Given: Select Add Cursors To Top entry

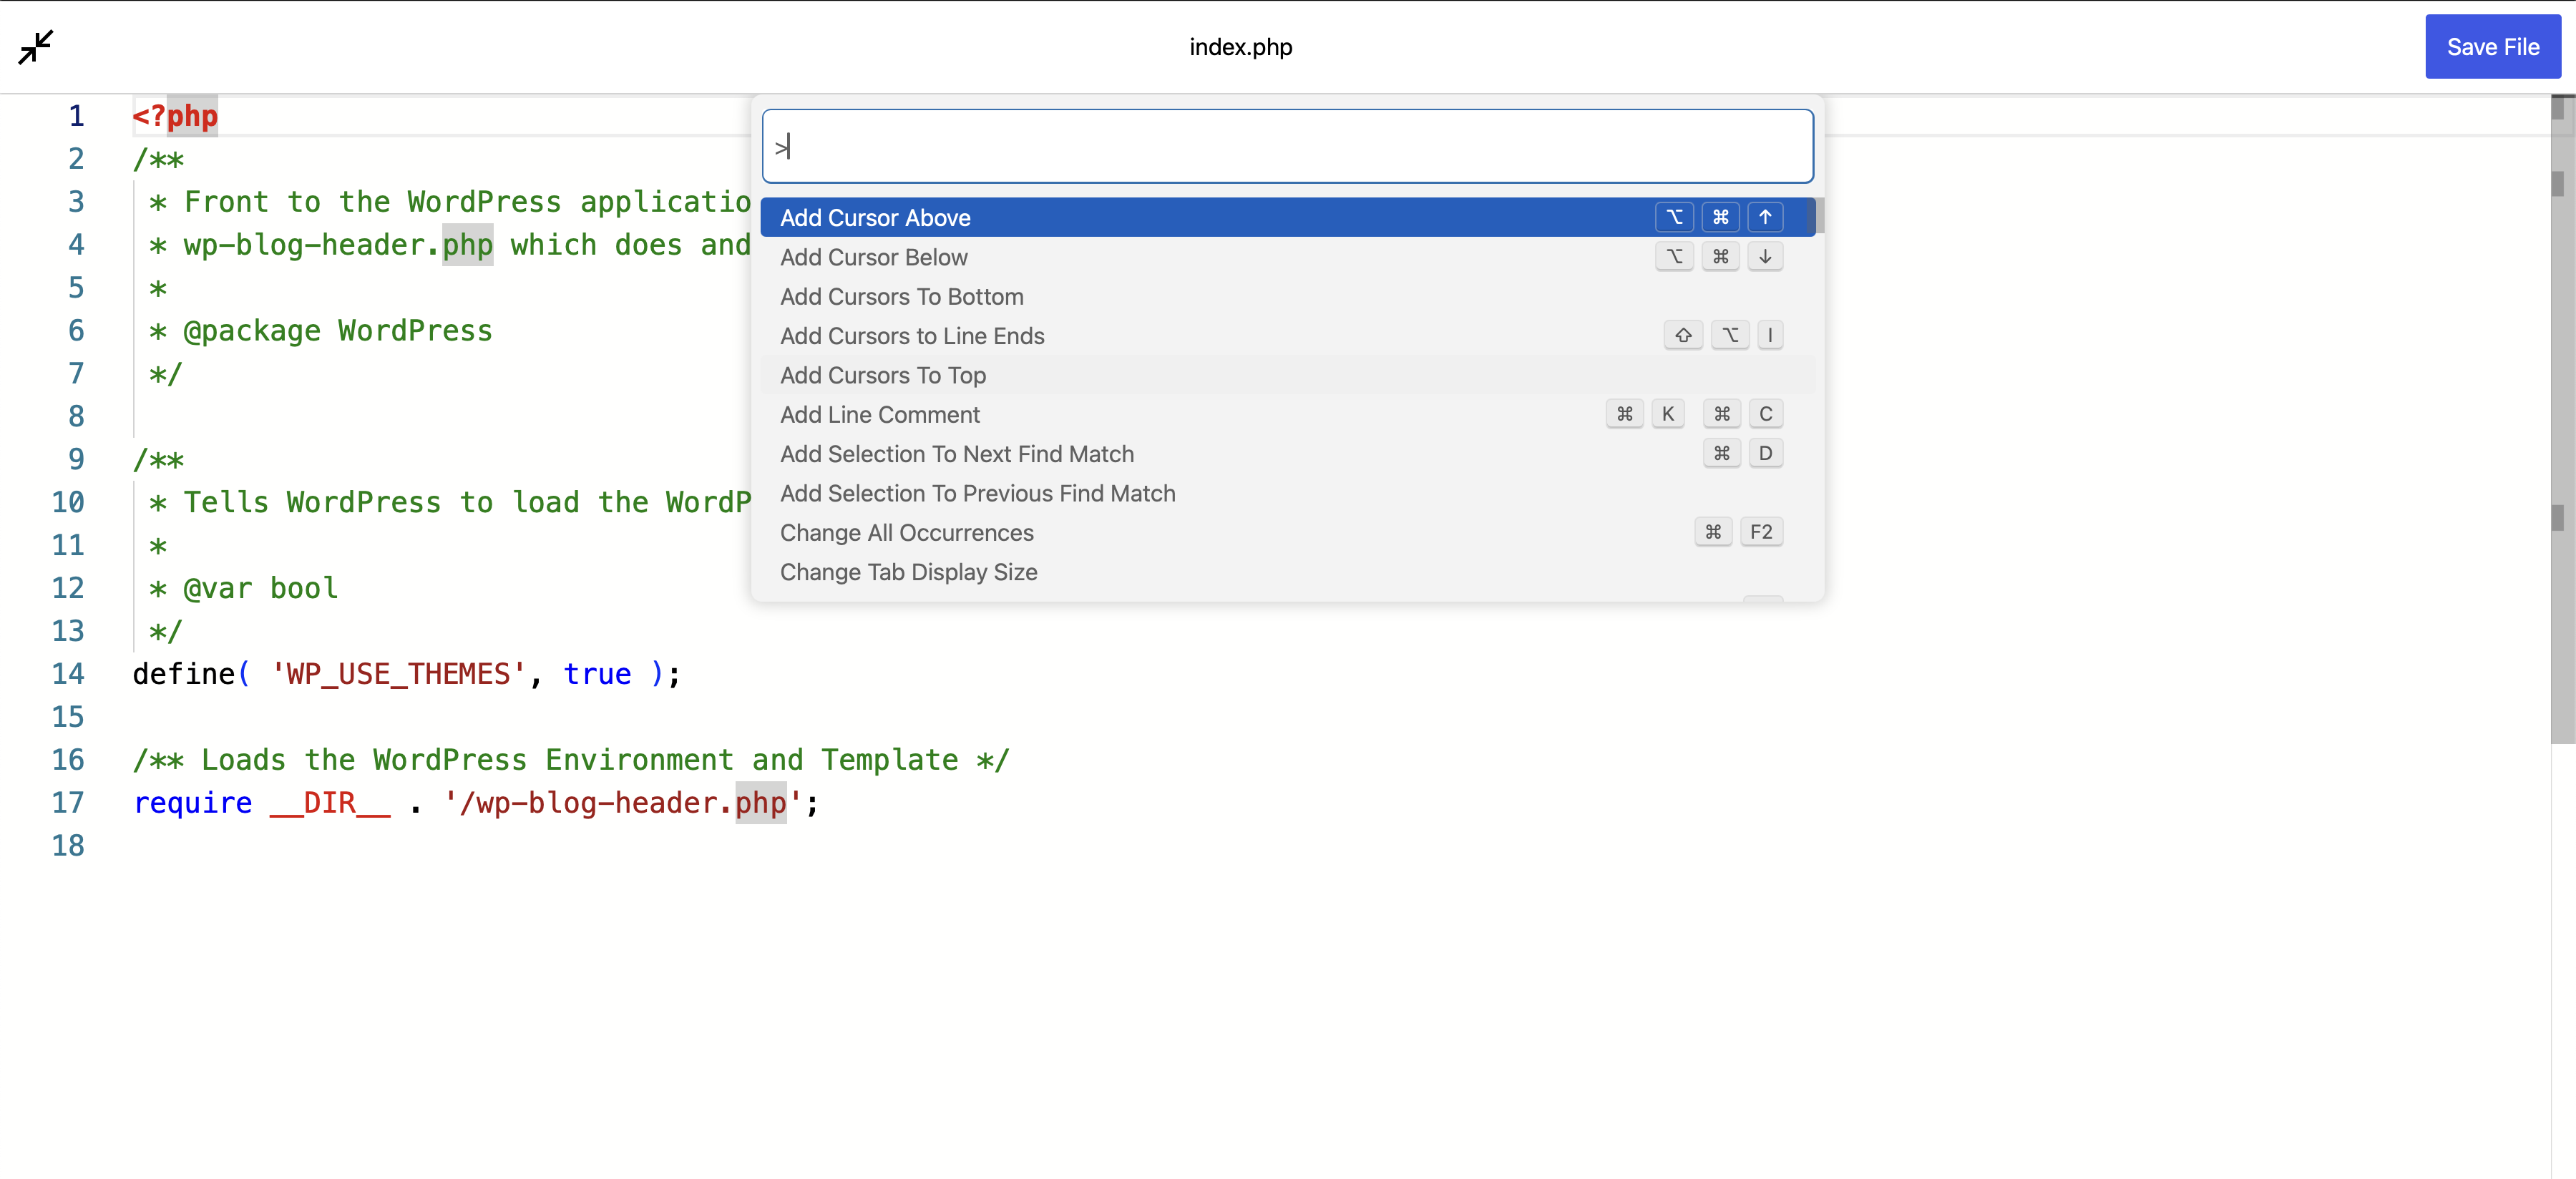Looking at the screenshot, I should tap(882, 375).
